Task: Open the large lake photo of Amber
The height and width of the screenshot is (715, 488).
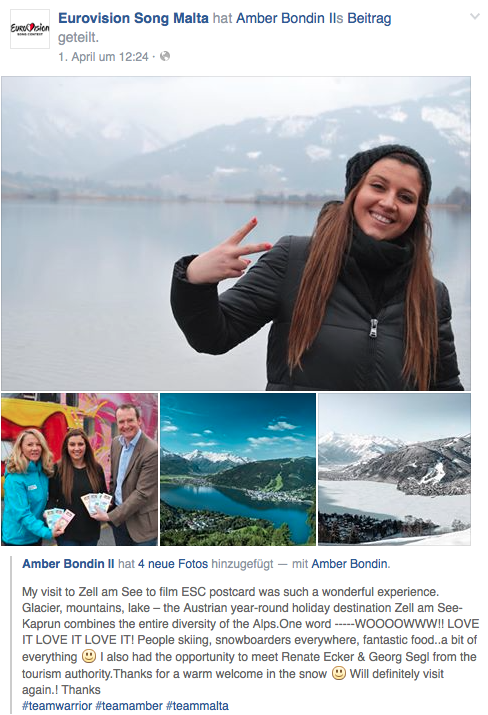Action: tap(236, 233)
